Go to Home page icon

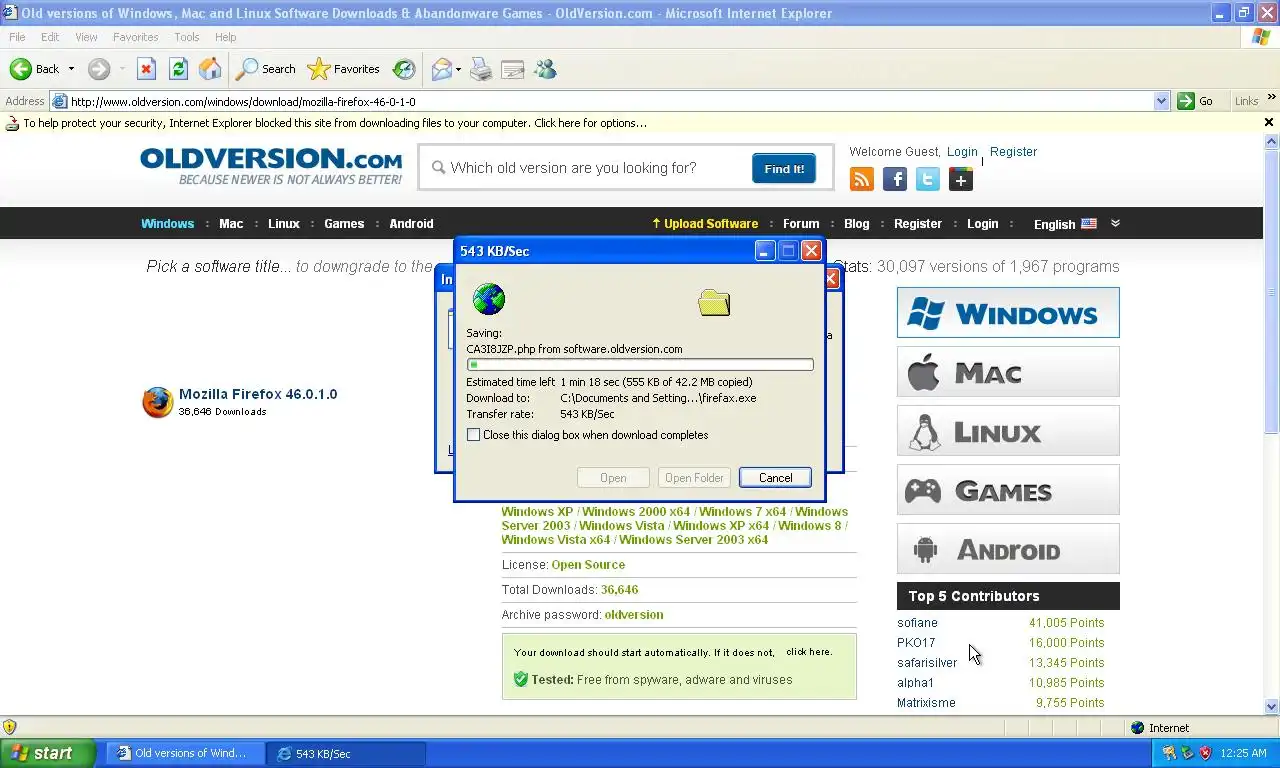pos(210,69)
